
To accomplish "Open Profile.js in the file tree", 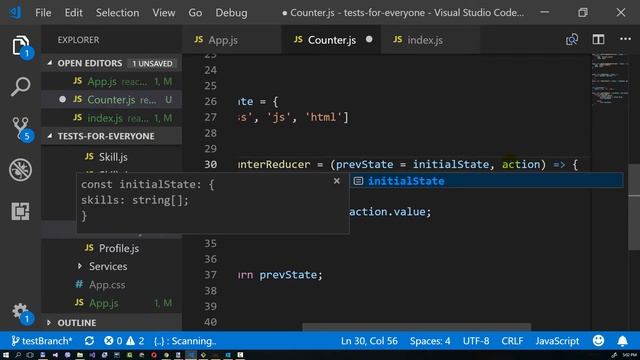I will point(111,248).
